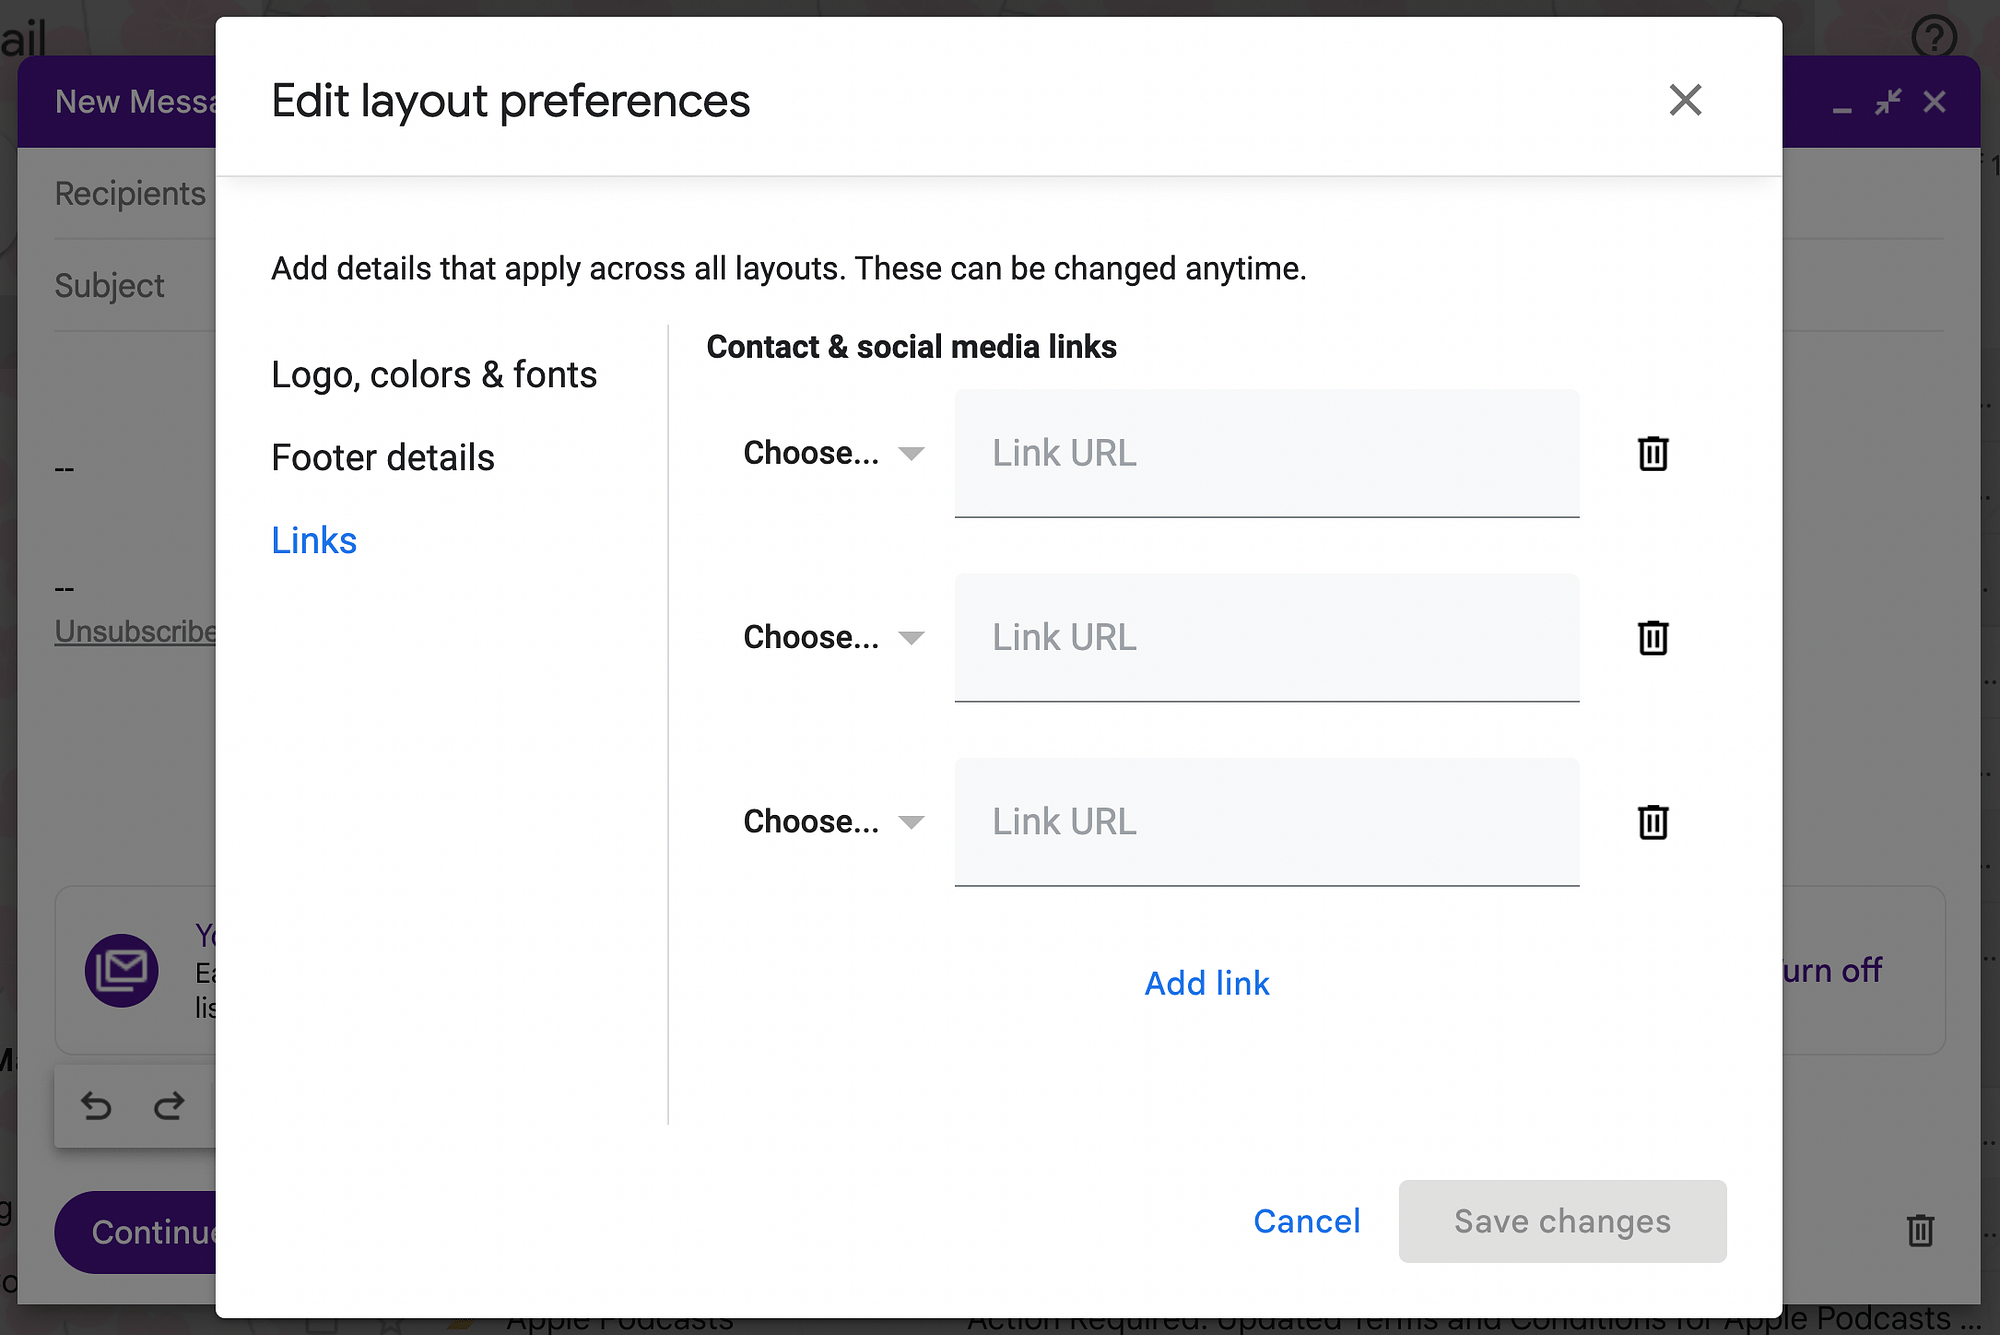Click the Save changes button
Screen dimensions: 2000x1335
click(1562, 1220)
